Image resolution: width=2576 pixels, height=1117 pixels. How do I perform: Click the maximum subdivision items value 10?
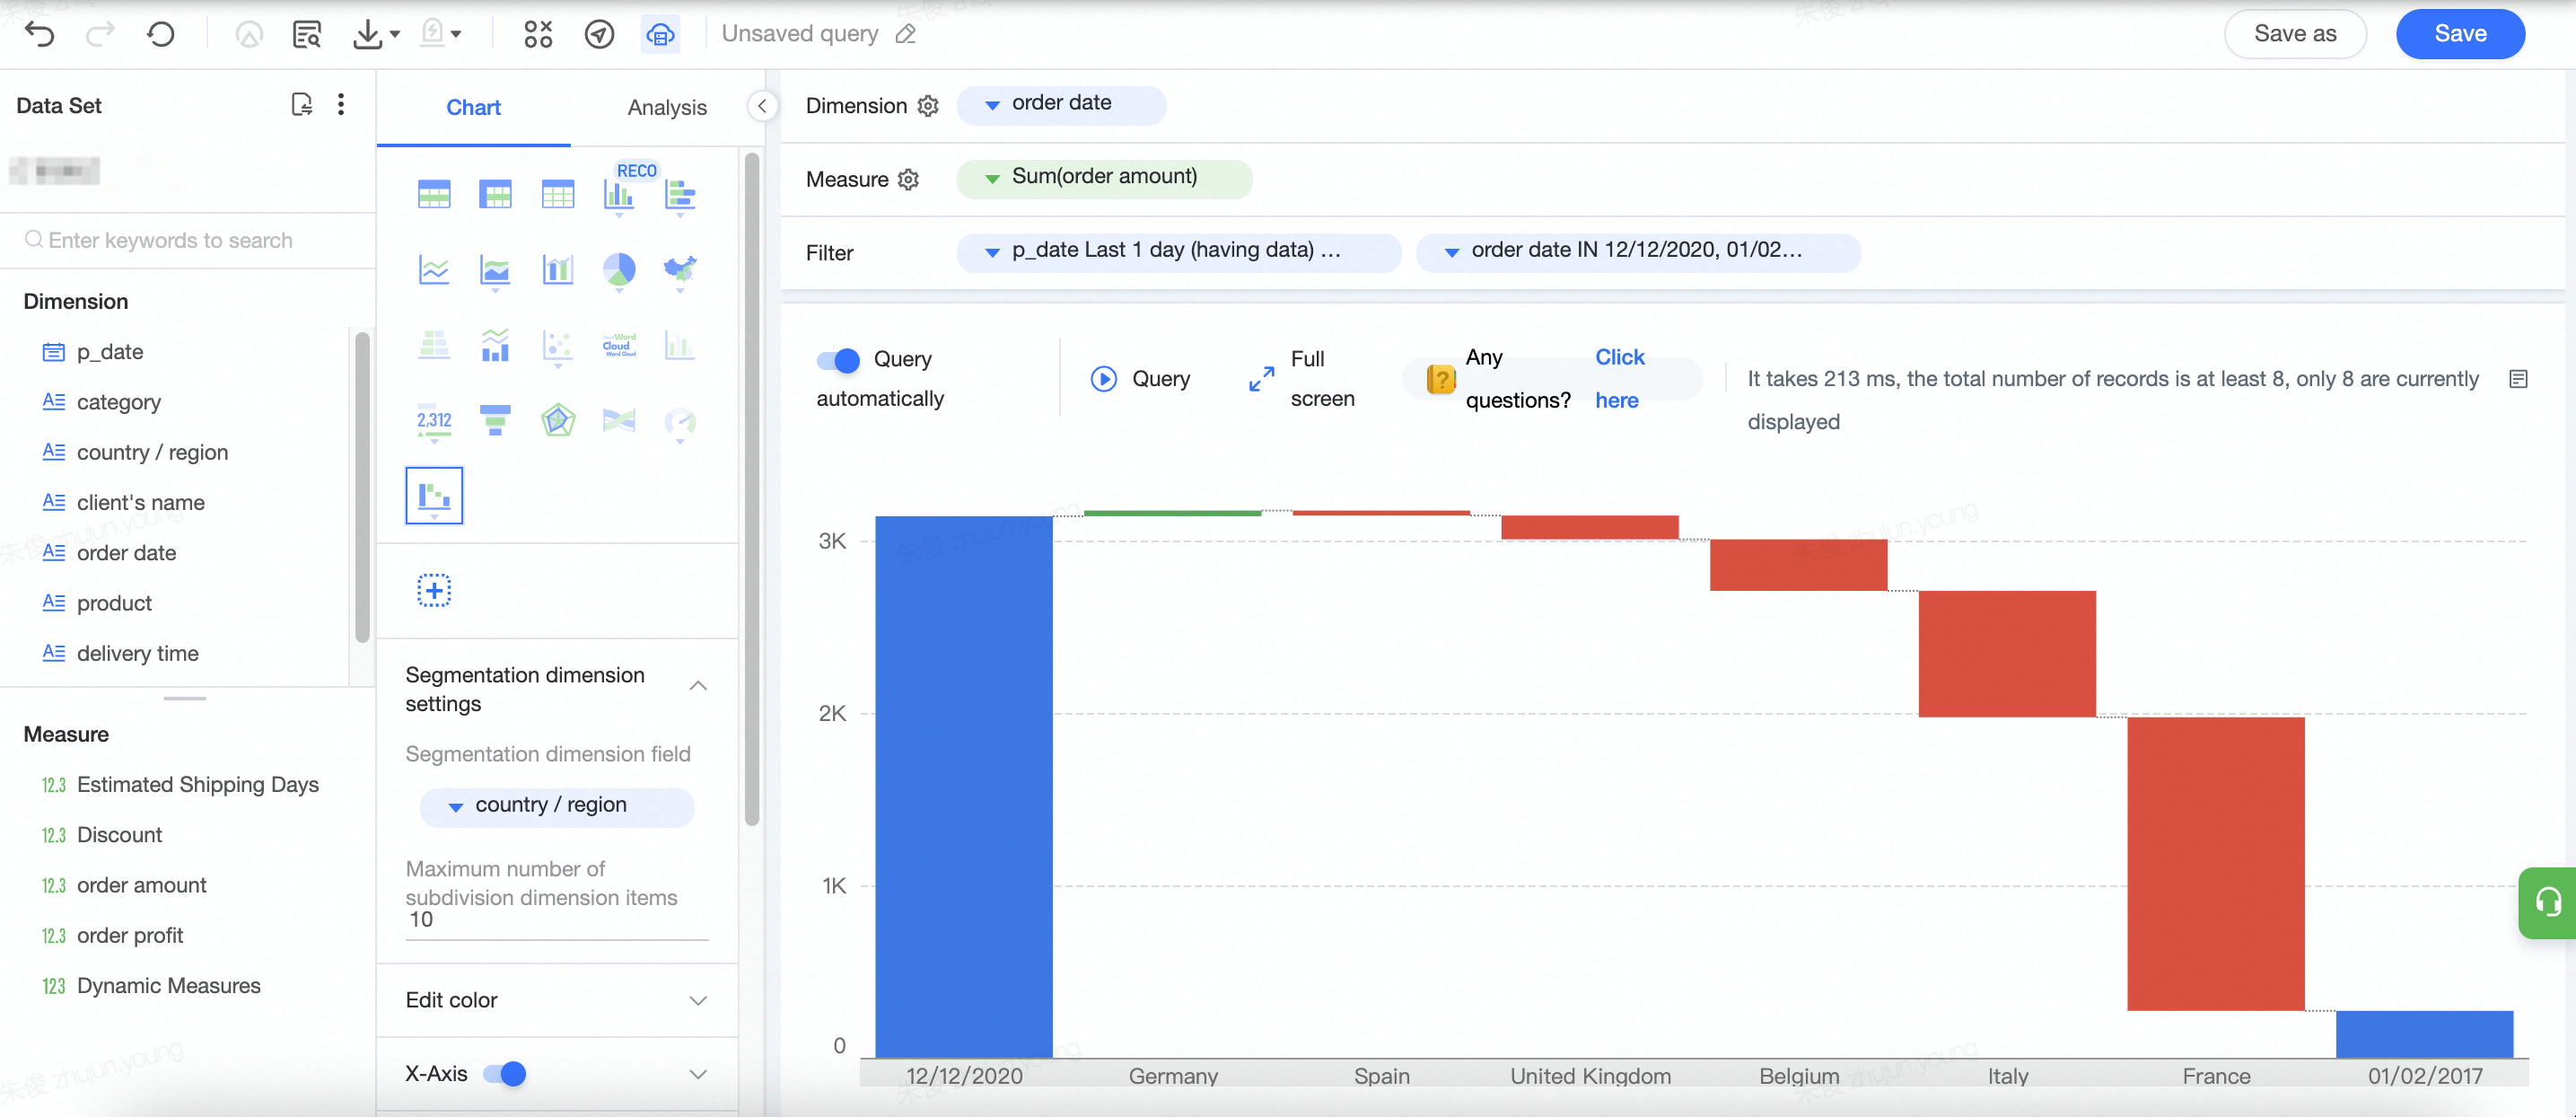[x=556, y=920]
